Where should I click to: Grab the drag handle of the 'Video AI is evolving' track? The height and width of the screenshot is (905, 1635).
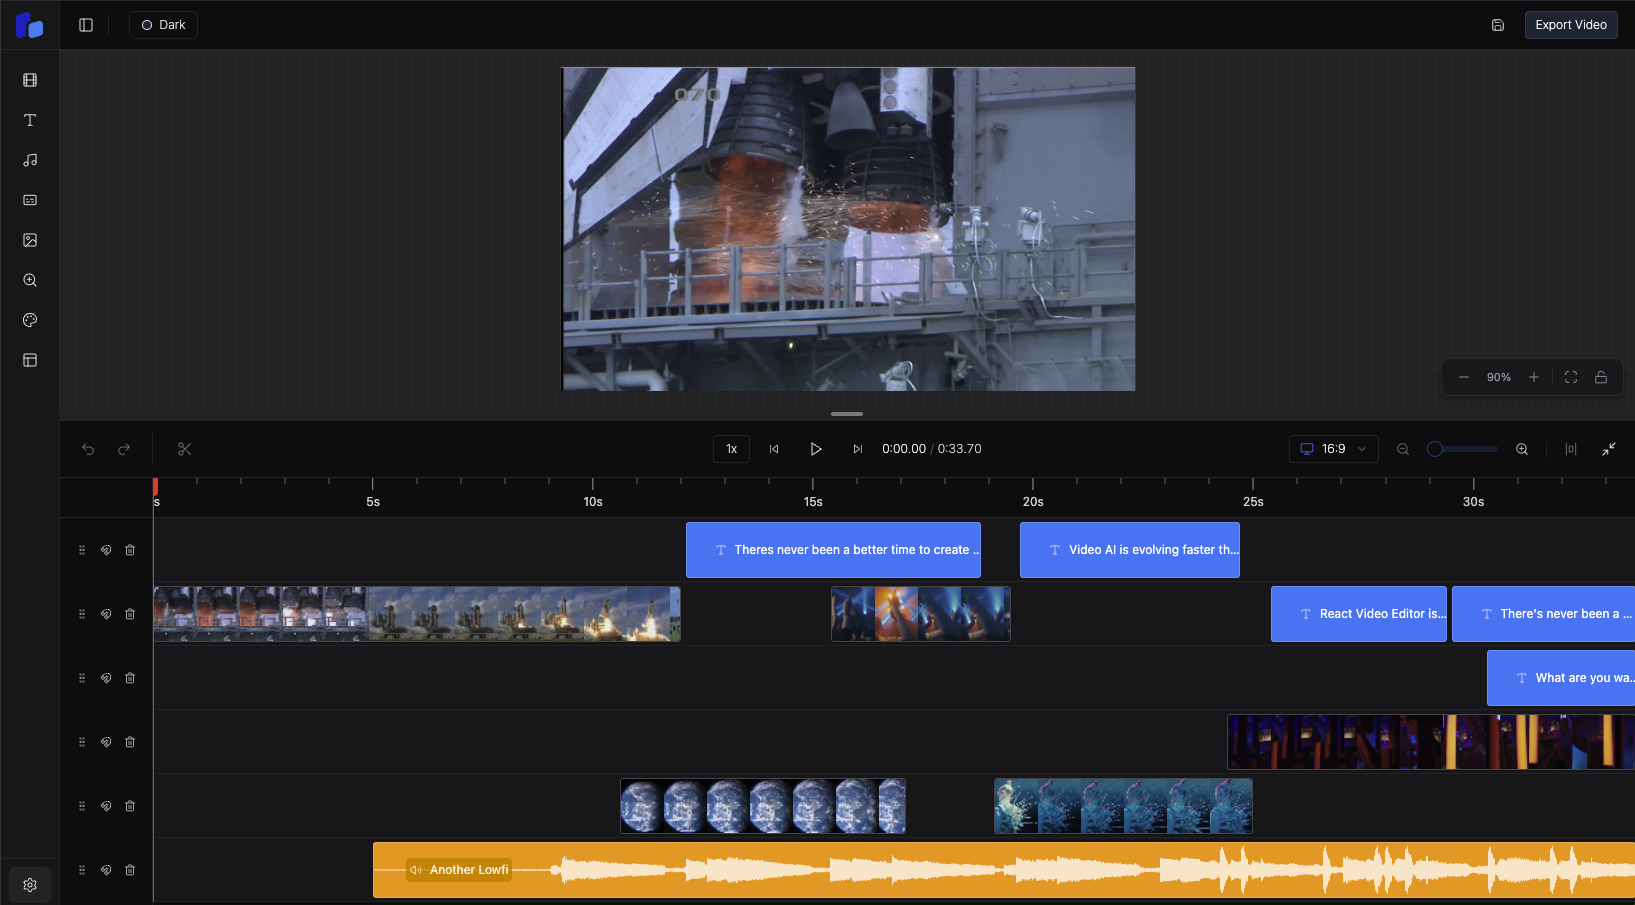[82, 550]
